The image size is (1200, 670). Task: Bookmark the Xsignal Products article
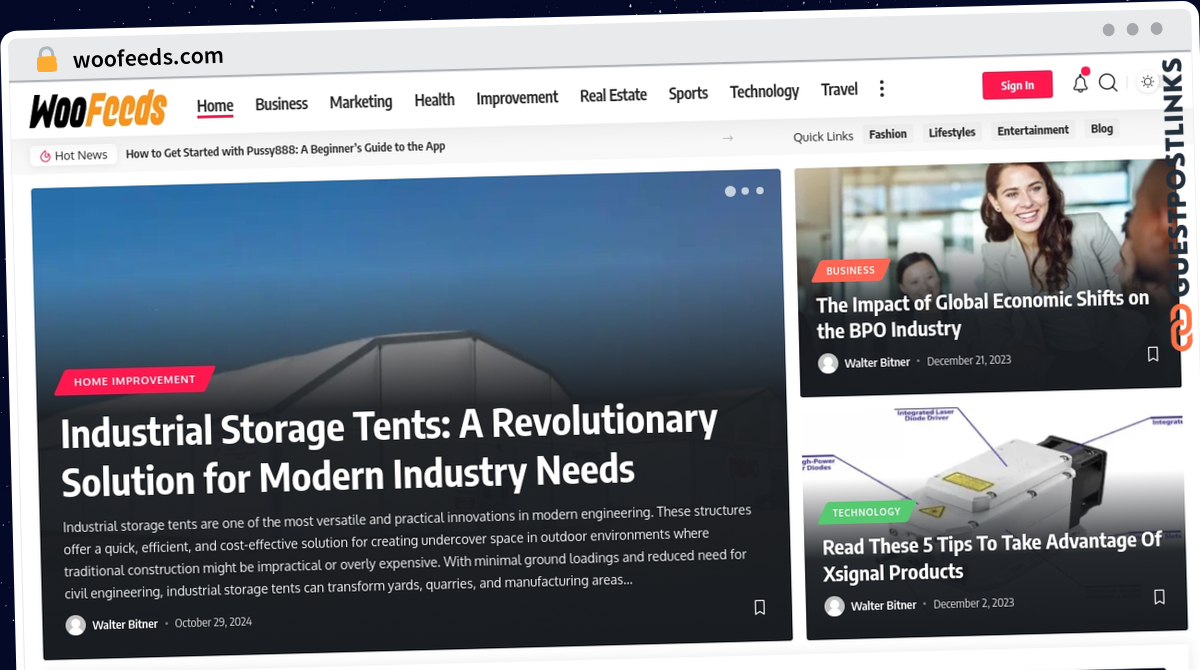point(1159,597)
